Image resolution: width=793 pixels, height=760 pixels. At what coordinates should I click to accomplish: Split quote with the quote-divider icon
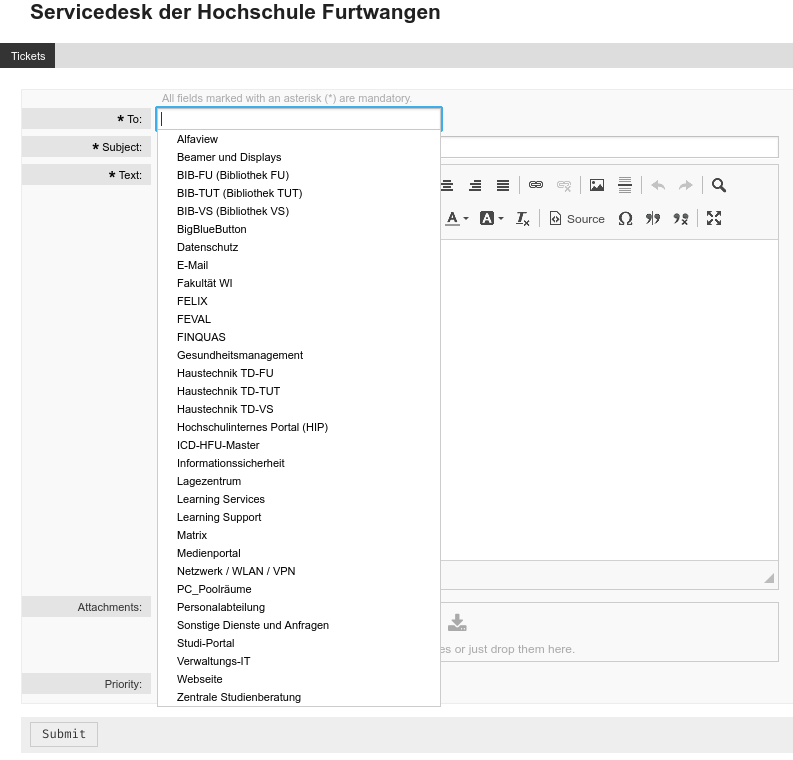[653, 218]
